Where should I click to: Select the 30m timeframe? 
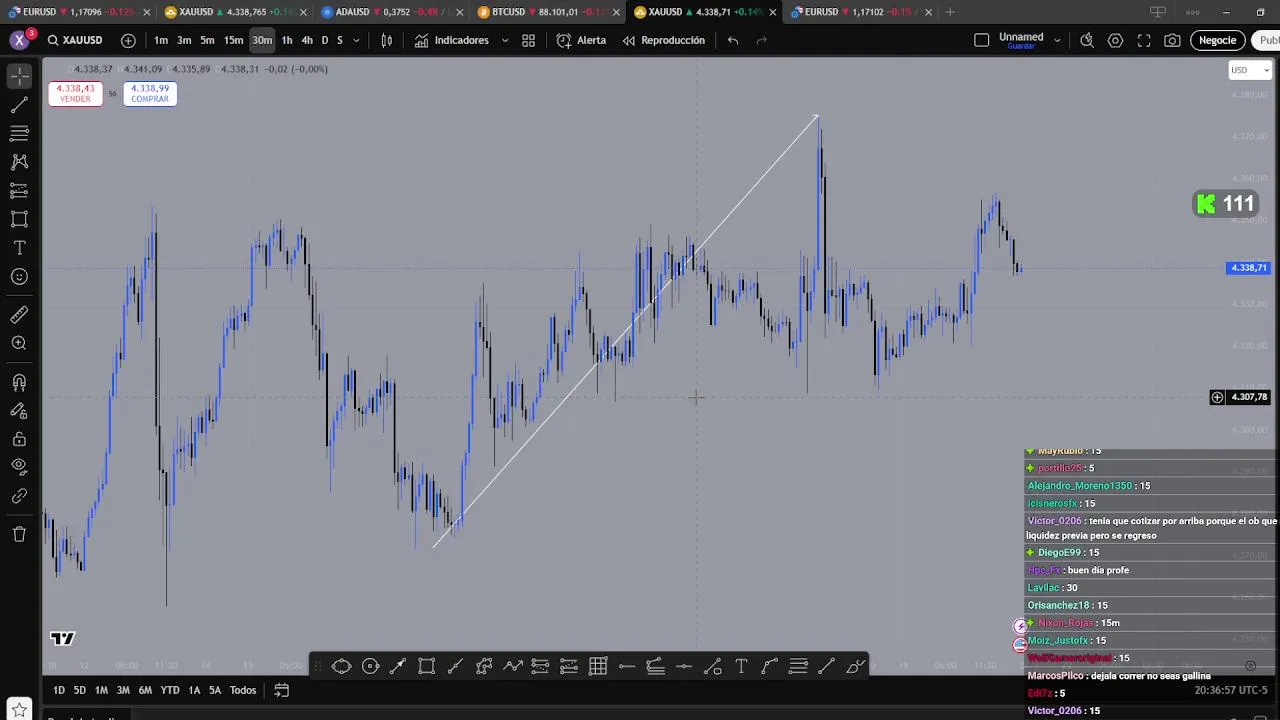pyautogui.click(x=262, y=40)
